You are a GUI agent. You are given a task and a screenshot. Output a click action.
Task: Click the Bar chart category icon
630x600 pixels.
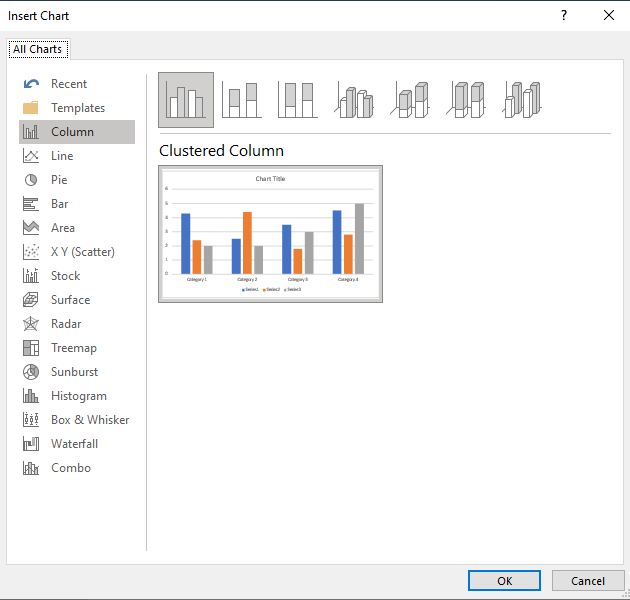(31, 204)
